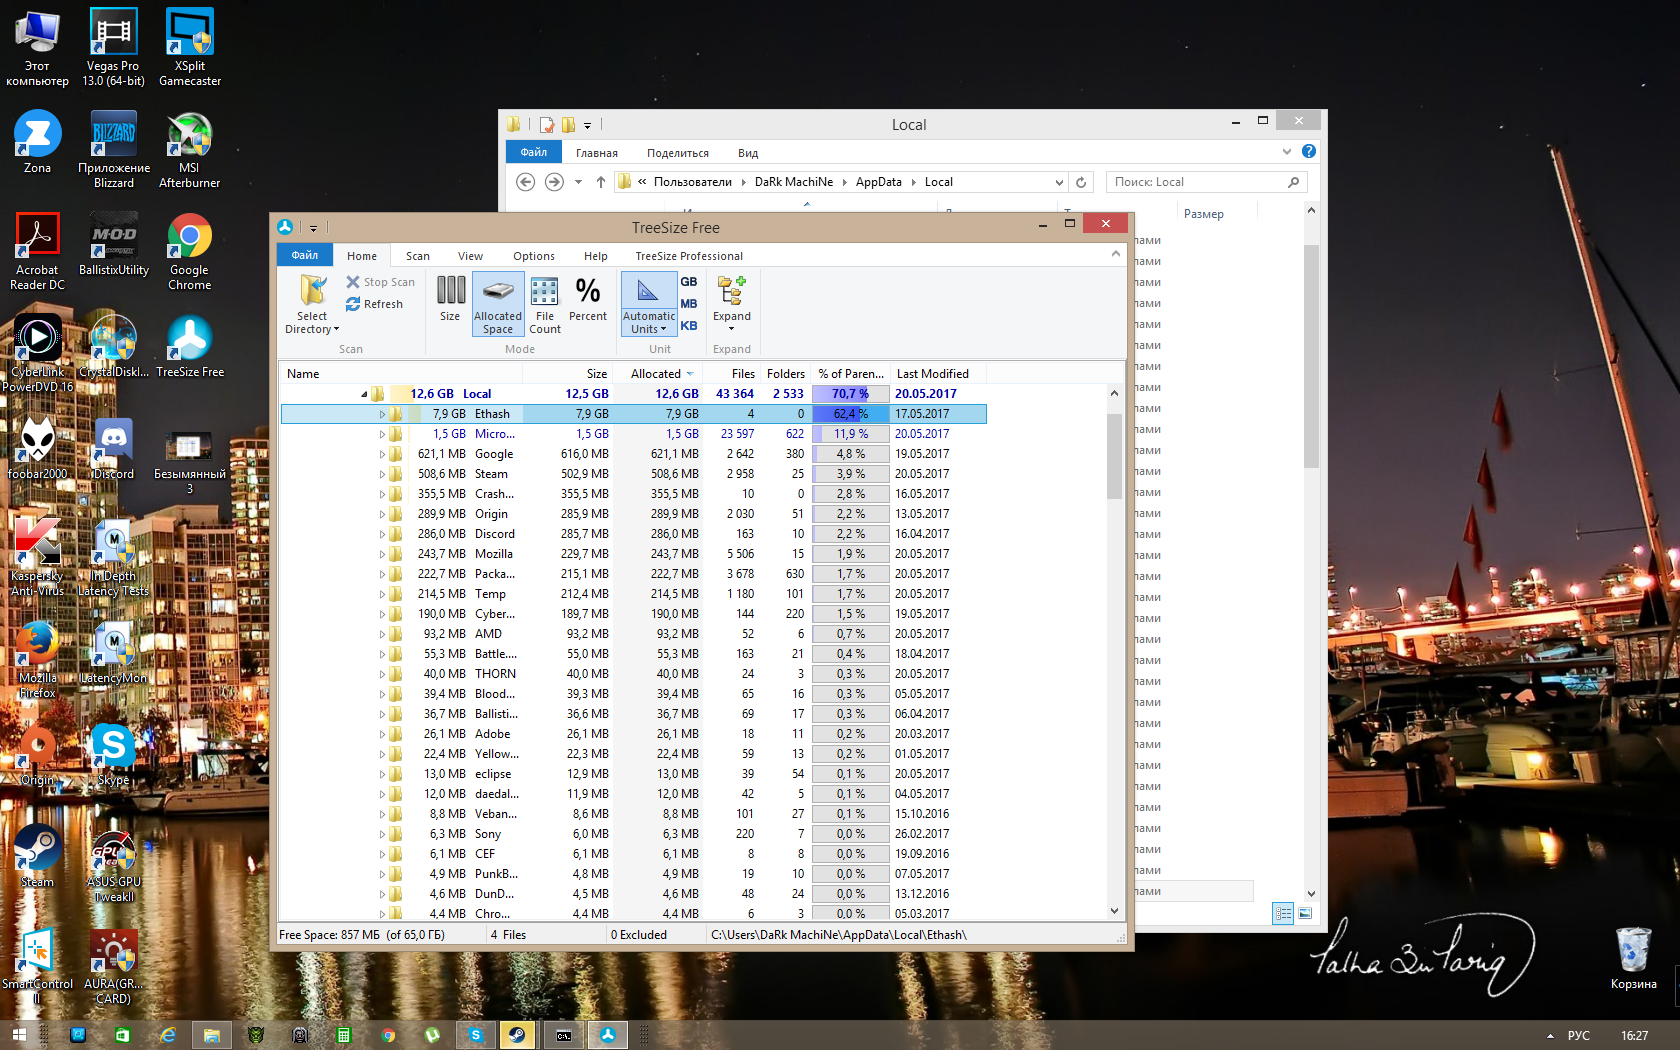Go to the Options ribbon tab

tap(534, 256)
